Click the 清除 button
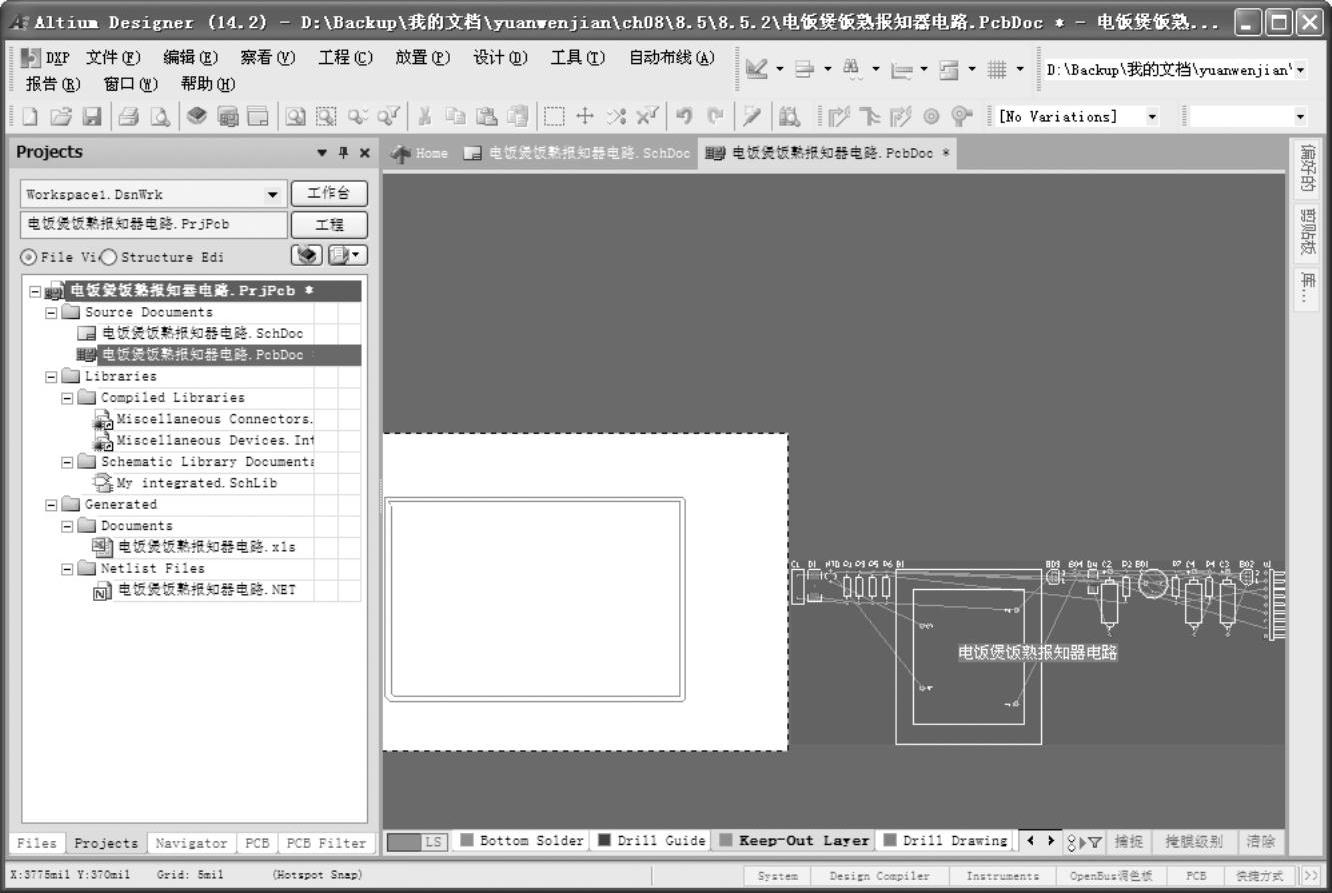The height and width of the screenshot is (893, 1332). [1260, 842]
